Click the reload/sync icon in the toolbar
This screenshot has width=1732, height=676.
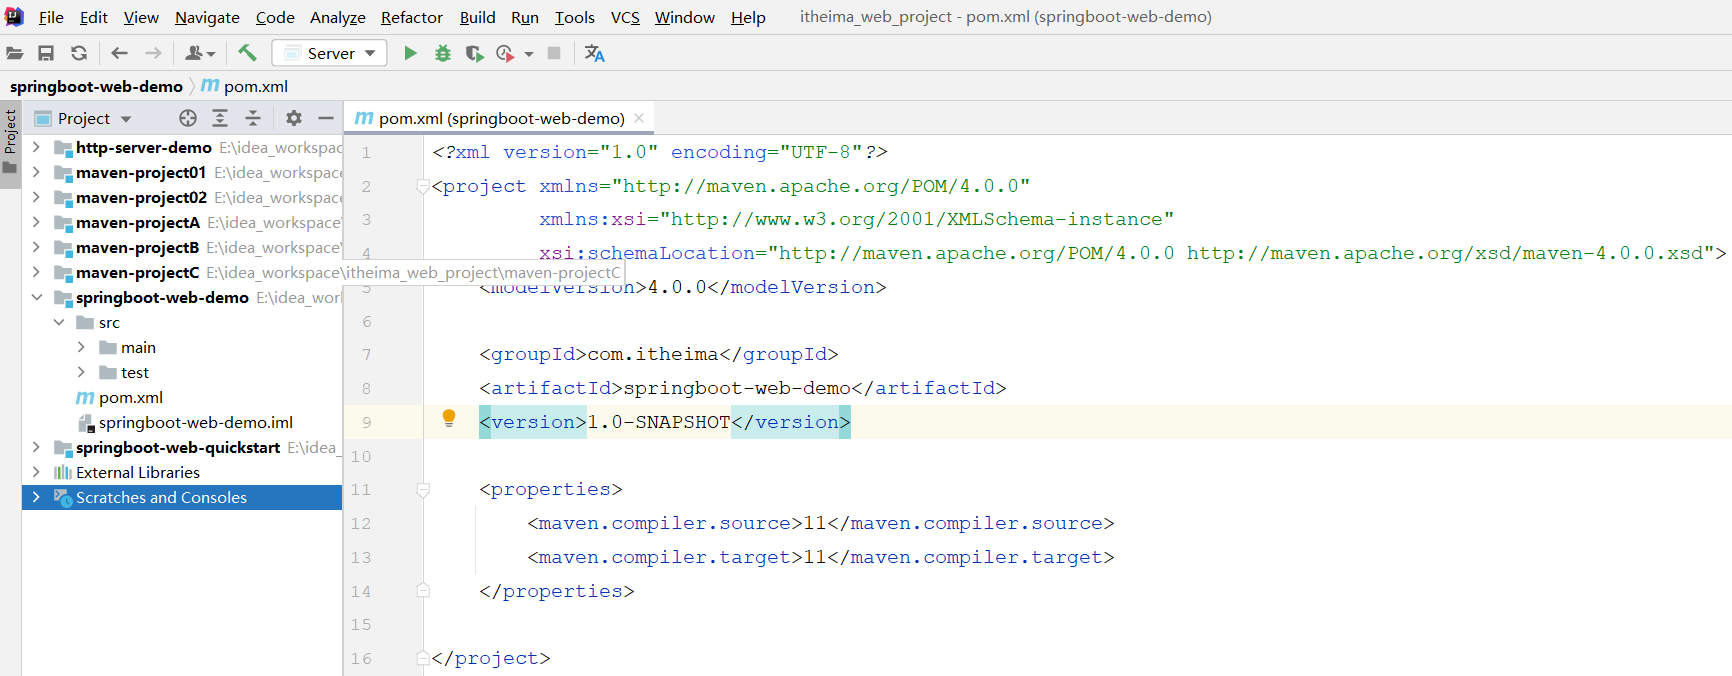tap(79, 53)
